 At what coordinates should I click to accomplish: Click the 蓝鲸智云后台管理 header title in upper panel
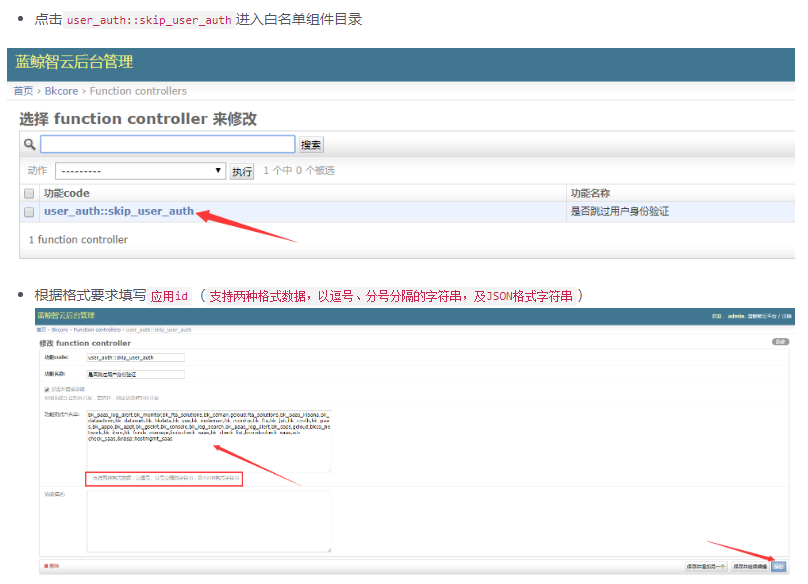(74, 62)
